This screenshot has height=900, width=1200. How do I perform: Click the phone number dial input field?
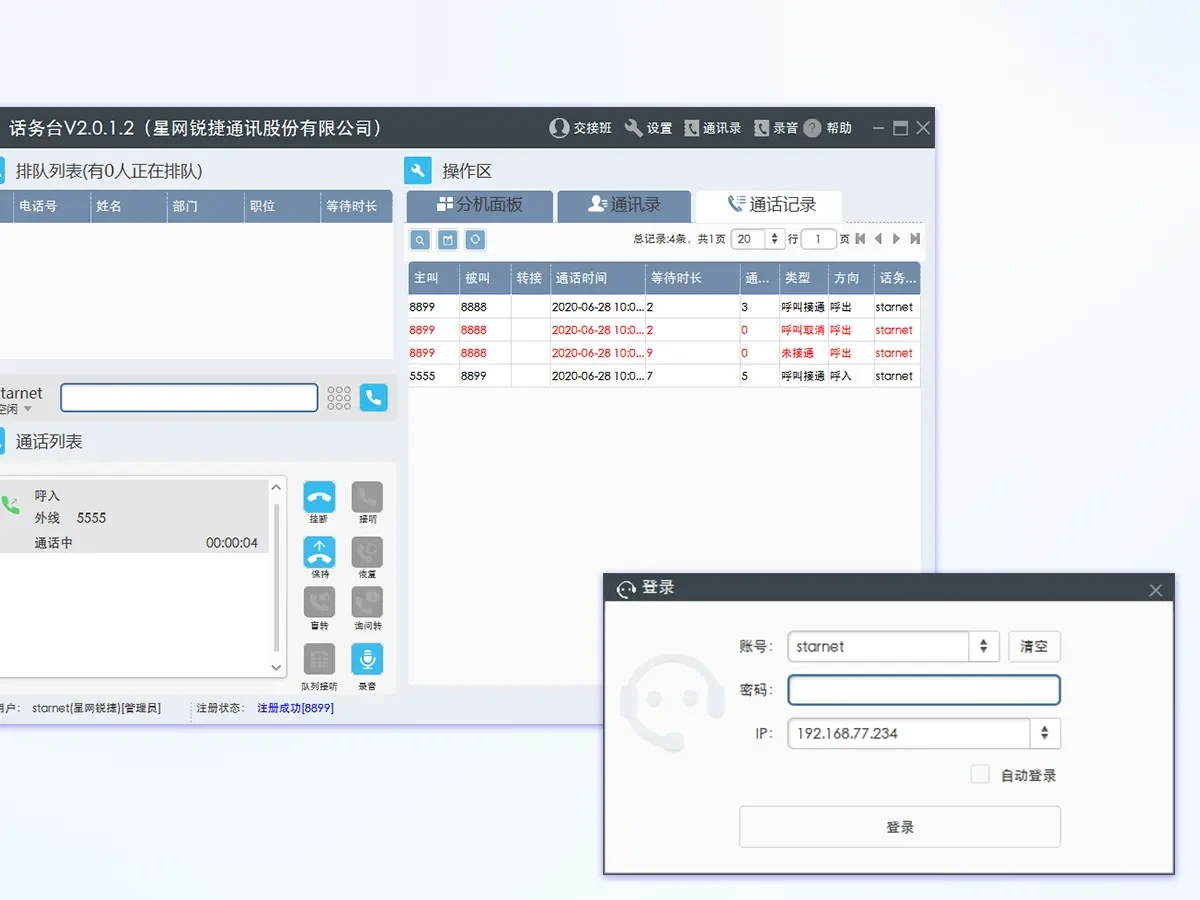click(x=189, y=398)
